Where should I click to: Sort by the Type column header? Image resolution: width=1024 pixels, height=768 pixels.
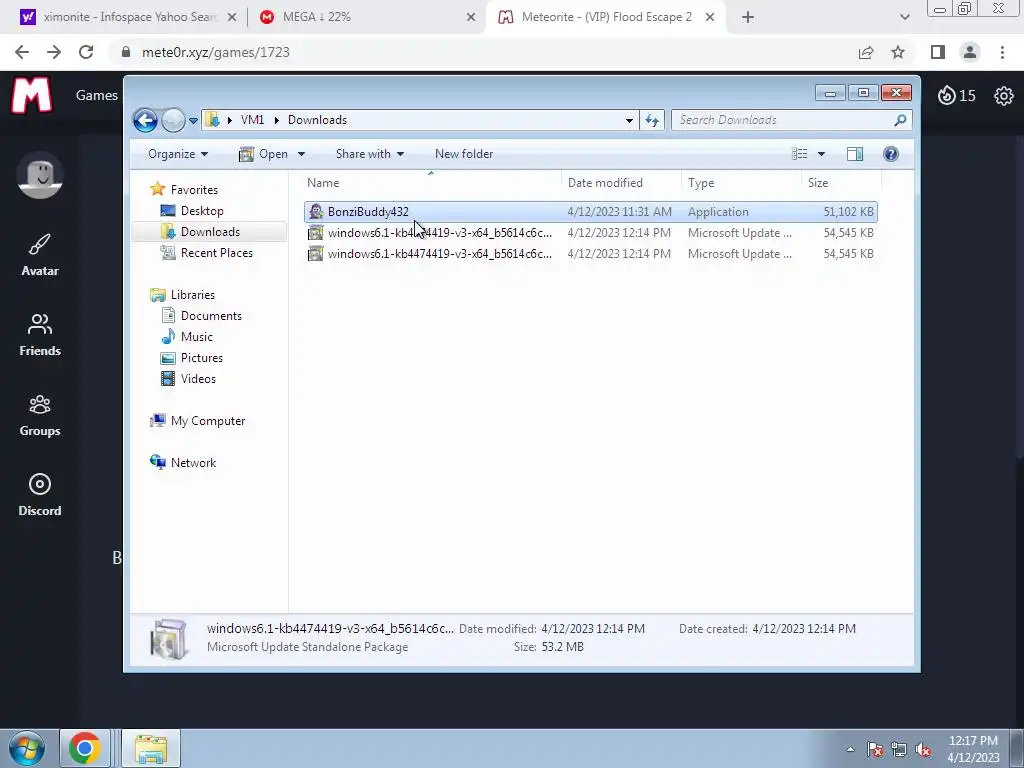tap(741, 183)
